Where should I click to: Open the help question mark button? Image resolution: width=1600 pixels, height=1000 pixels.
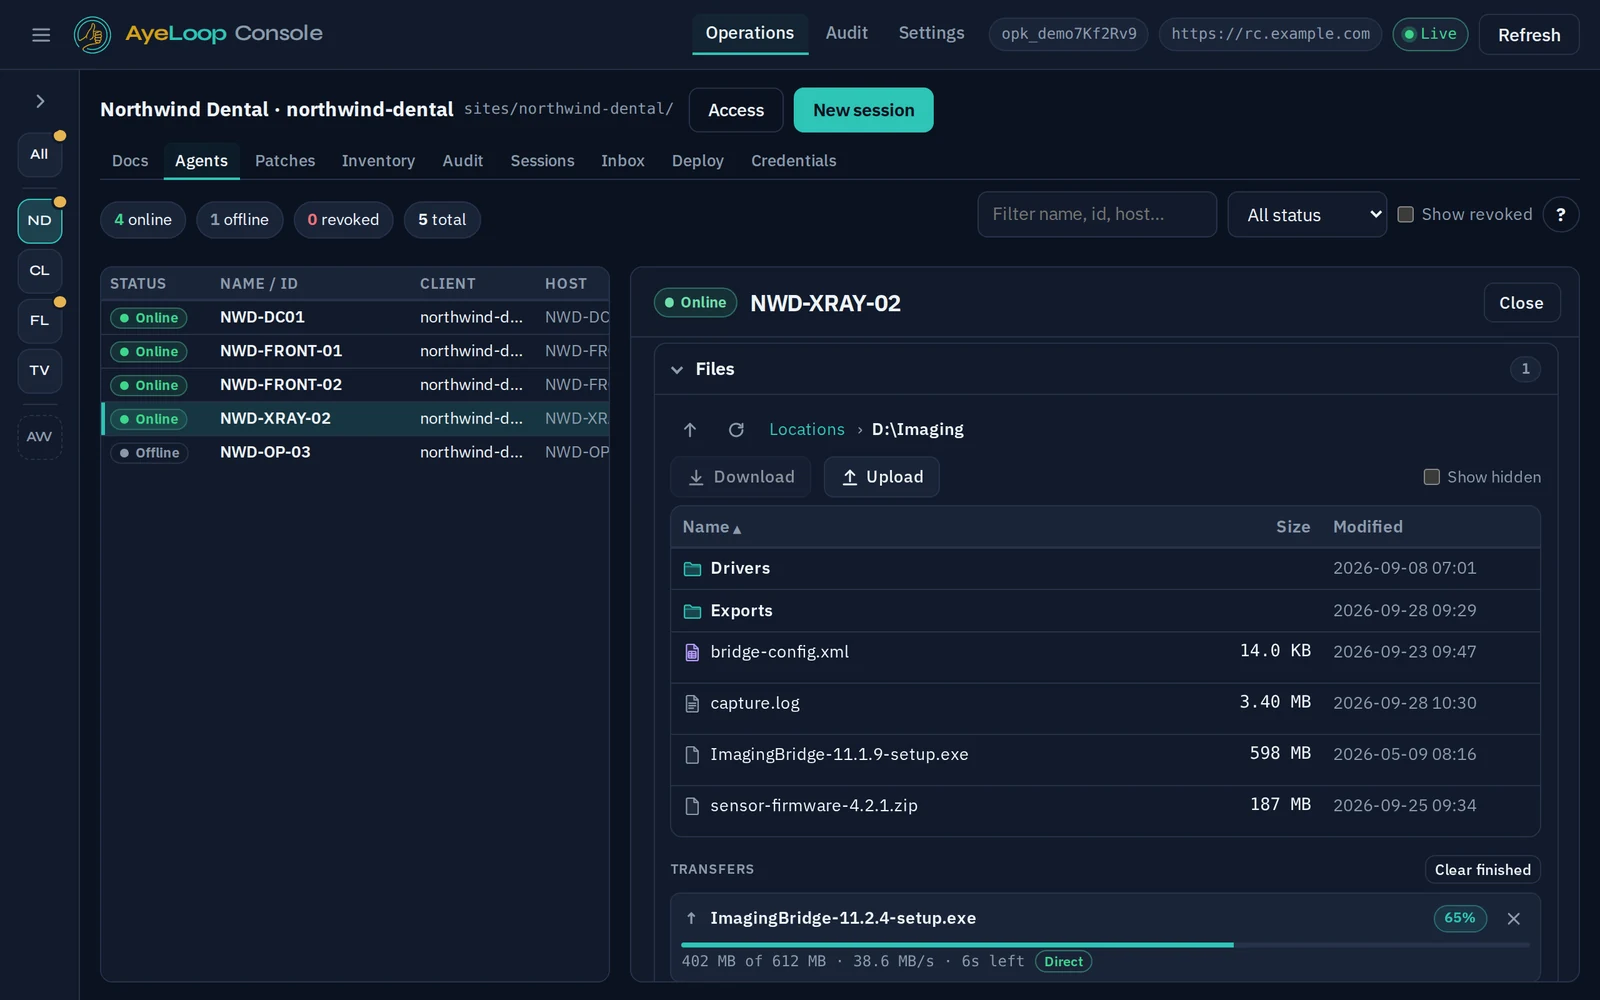pos(1560,214)
